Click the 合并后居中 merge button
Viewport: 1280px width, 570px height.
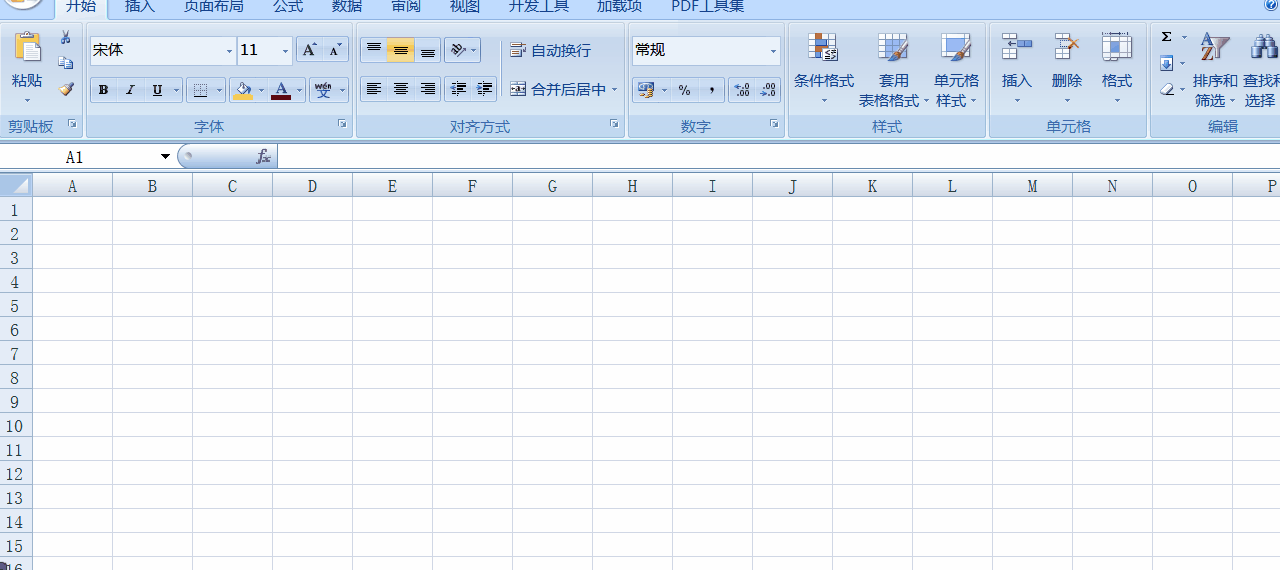[558, 90]
